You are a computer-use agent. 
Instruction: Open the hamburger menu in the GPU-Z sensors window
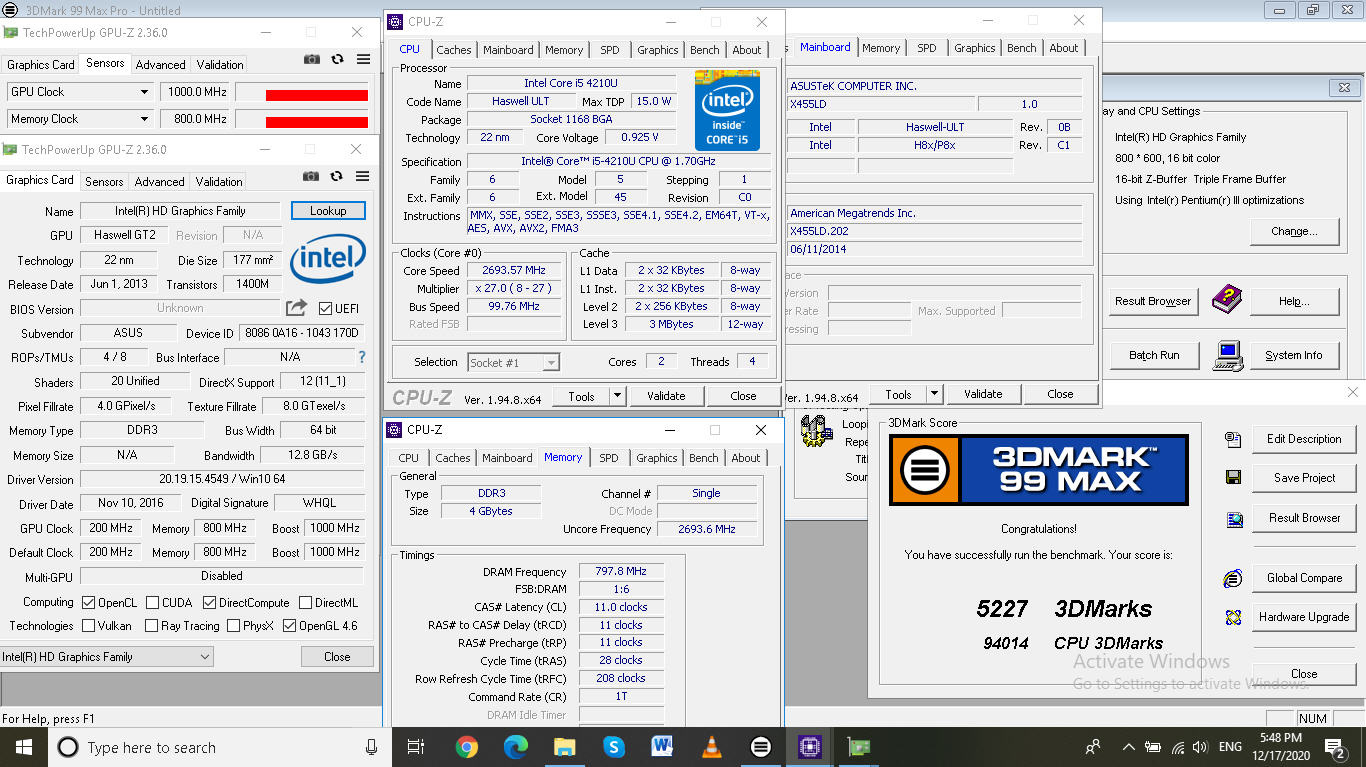pyautogui.click(x=363, y=60)
